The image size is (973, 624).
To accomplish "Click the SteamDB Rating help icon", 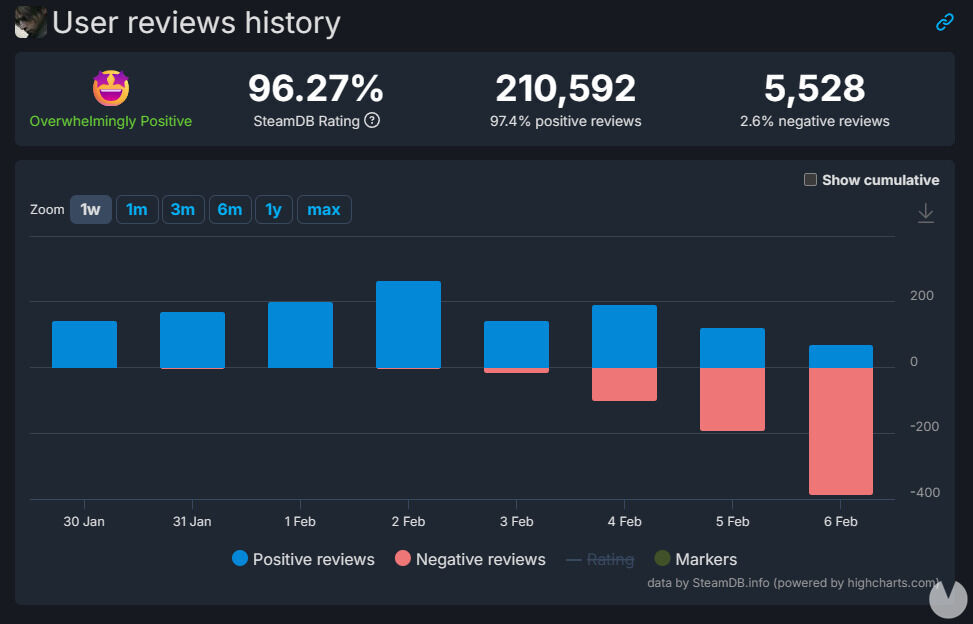I will [x=372, y=121].
